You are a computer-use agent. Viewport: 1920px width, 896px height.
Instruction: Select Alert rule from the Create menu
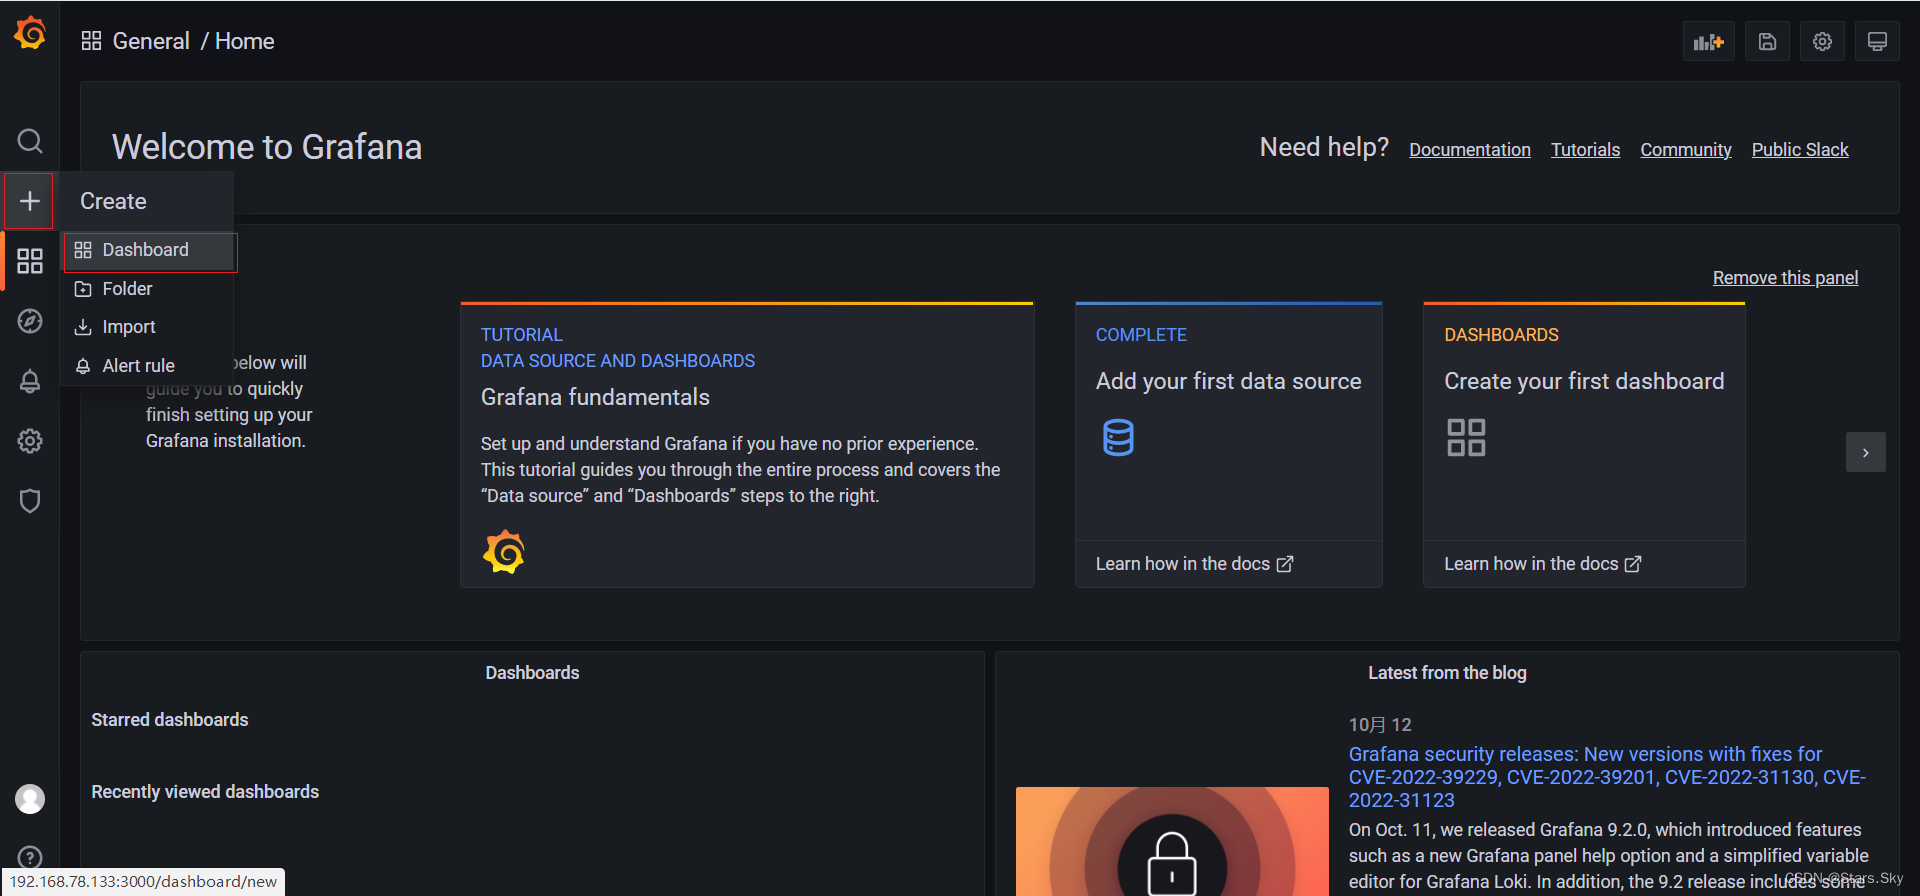(x=147, y=366)
